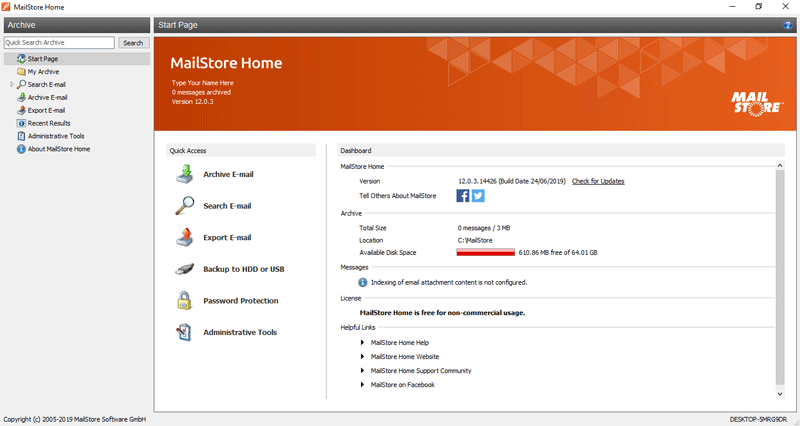Click arrow next to MailStore Home Website

[362, 357]
